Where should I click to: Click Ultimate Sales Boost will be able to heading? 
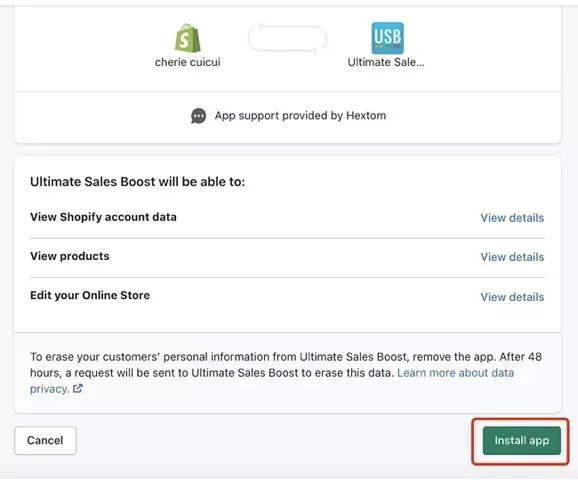pyautogui.click(x=137, y=182)
